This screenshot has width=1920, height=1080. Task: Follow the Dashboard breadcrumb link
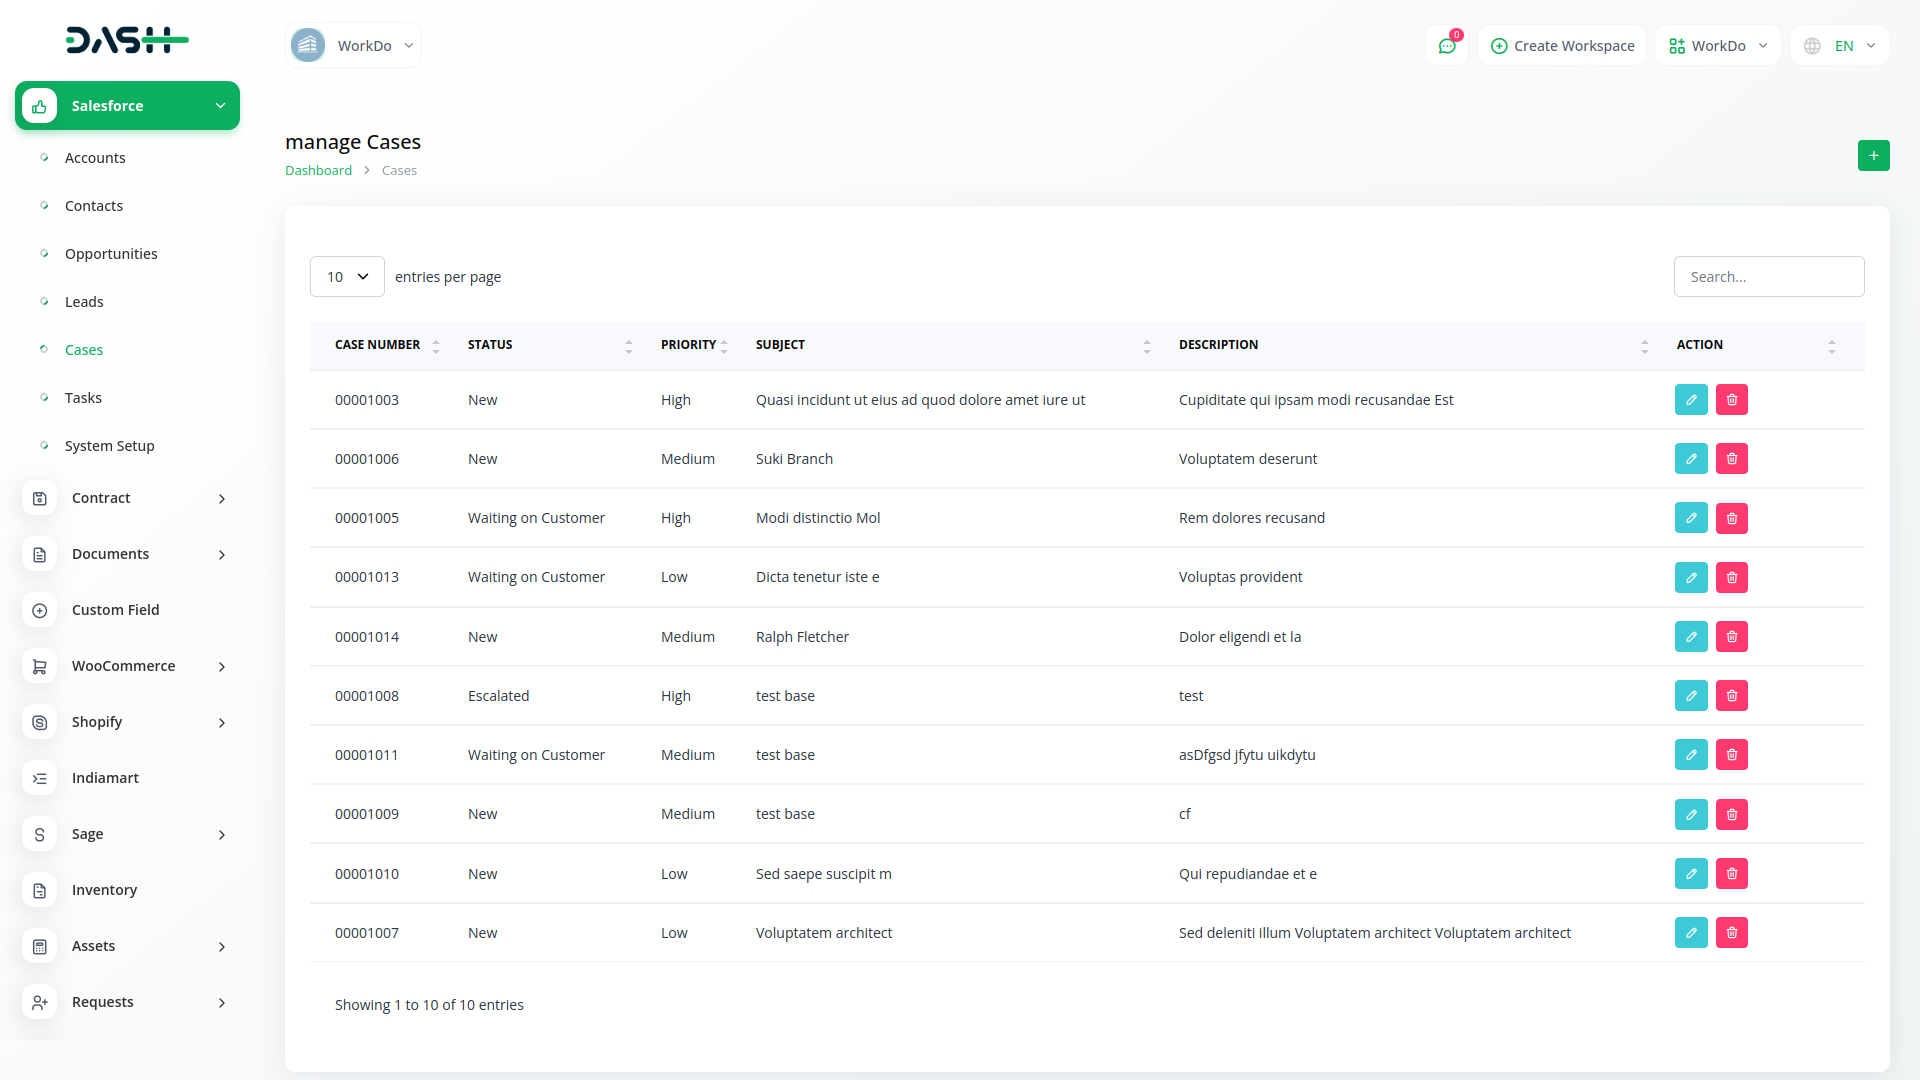click(x=318, y=171)
